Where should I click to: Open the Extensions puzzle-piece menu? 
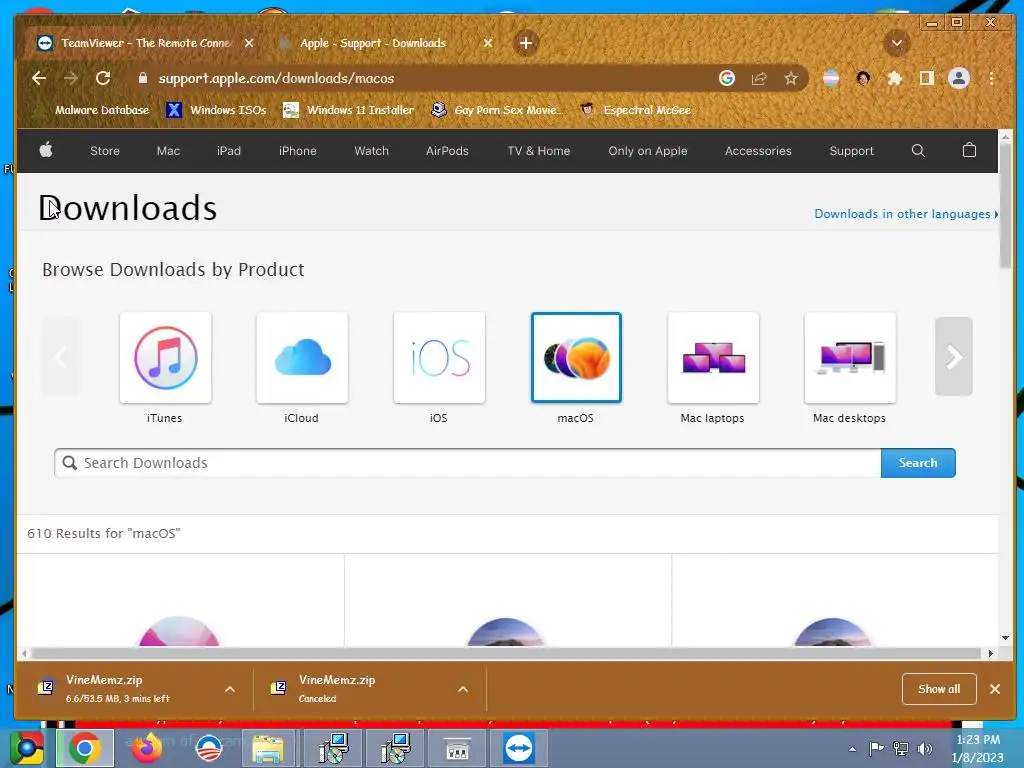pos(895,78)
